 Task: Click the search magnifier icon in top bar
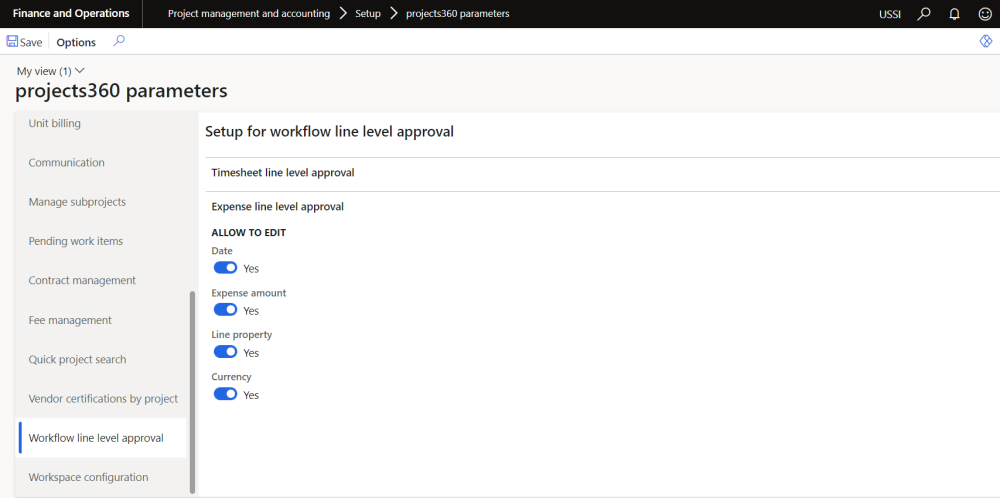coord(925,14)
